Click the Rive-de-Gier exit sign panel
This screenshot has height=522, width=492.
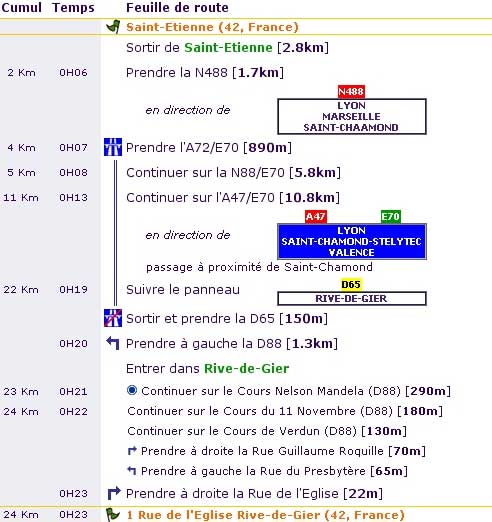tap(352, 298)
